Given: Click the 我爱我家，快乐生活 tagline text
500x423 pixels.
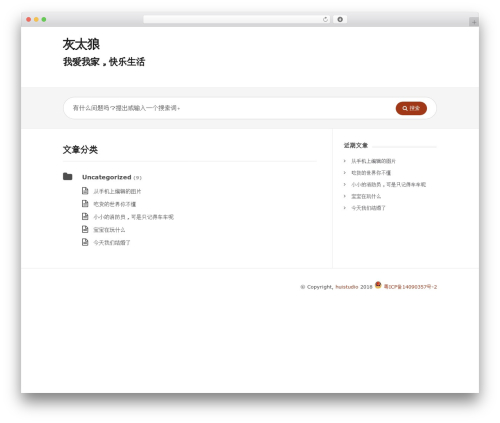Looking at the screenshot, I should (104, 62).
